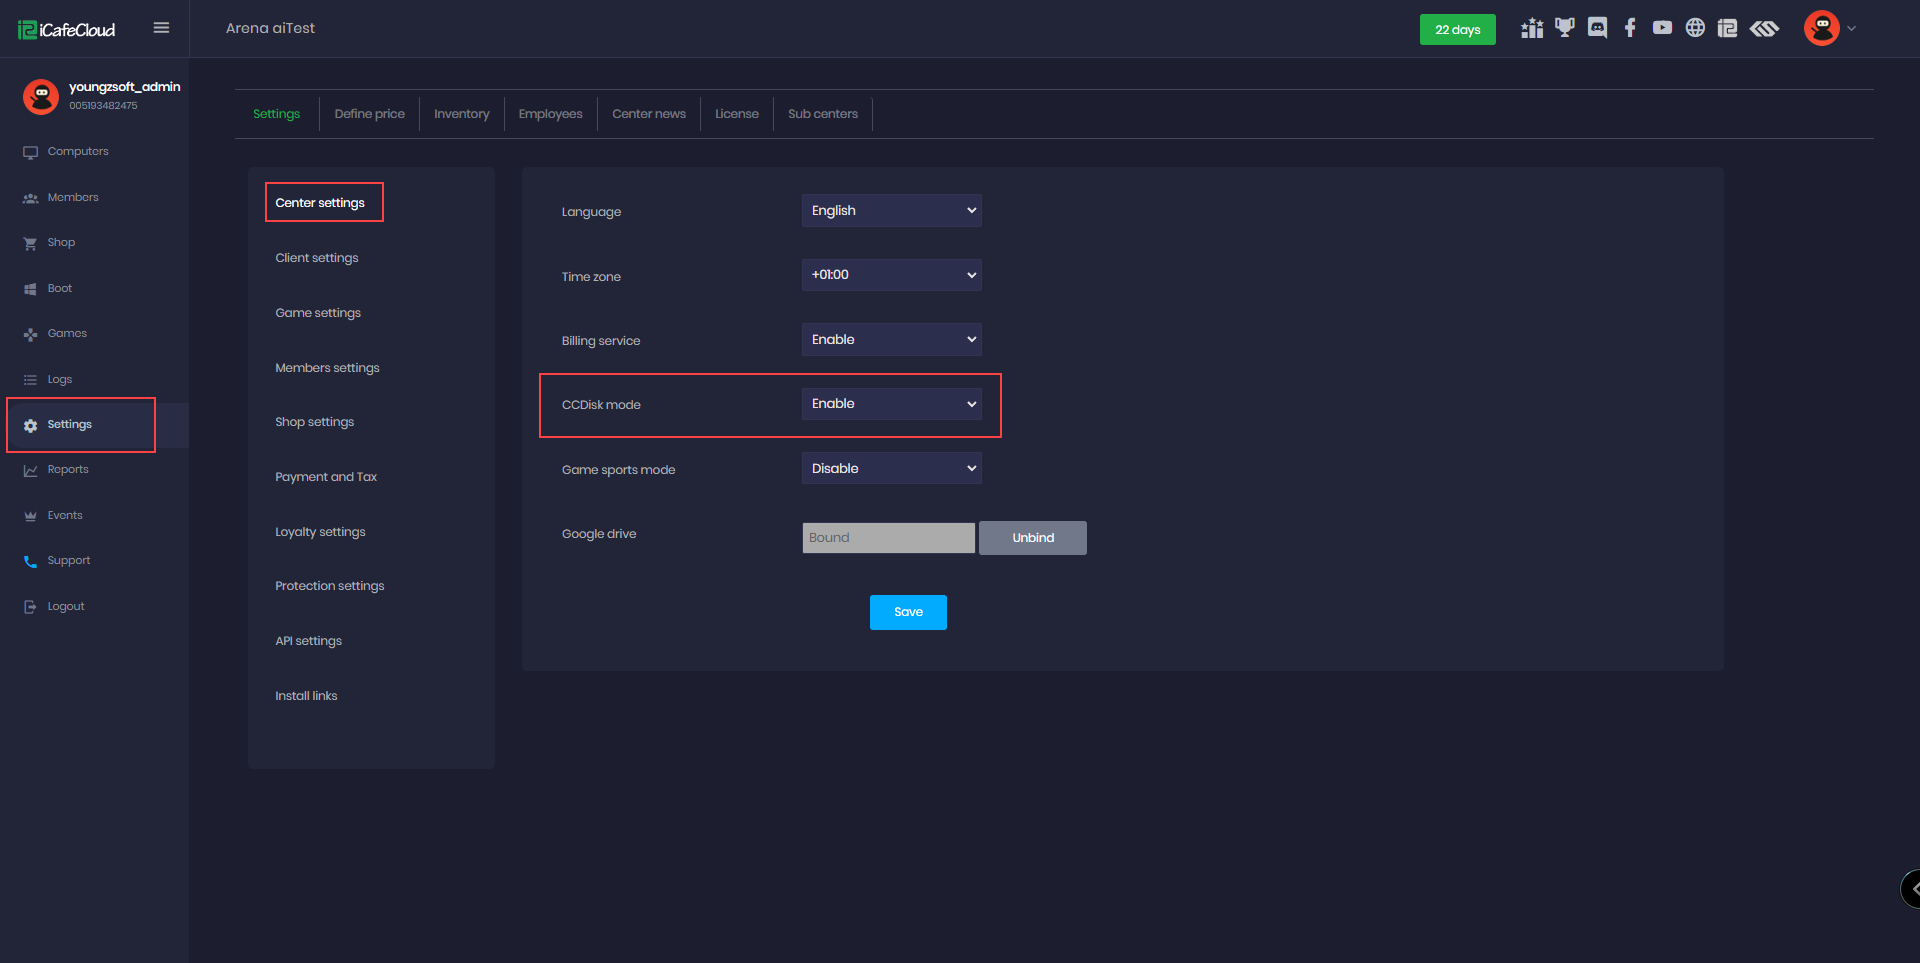Image resolution: width=1920 pixels, height=963 pixels.
Task: Click the blue Save button
Action: pos(908,612)
